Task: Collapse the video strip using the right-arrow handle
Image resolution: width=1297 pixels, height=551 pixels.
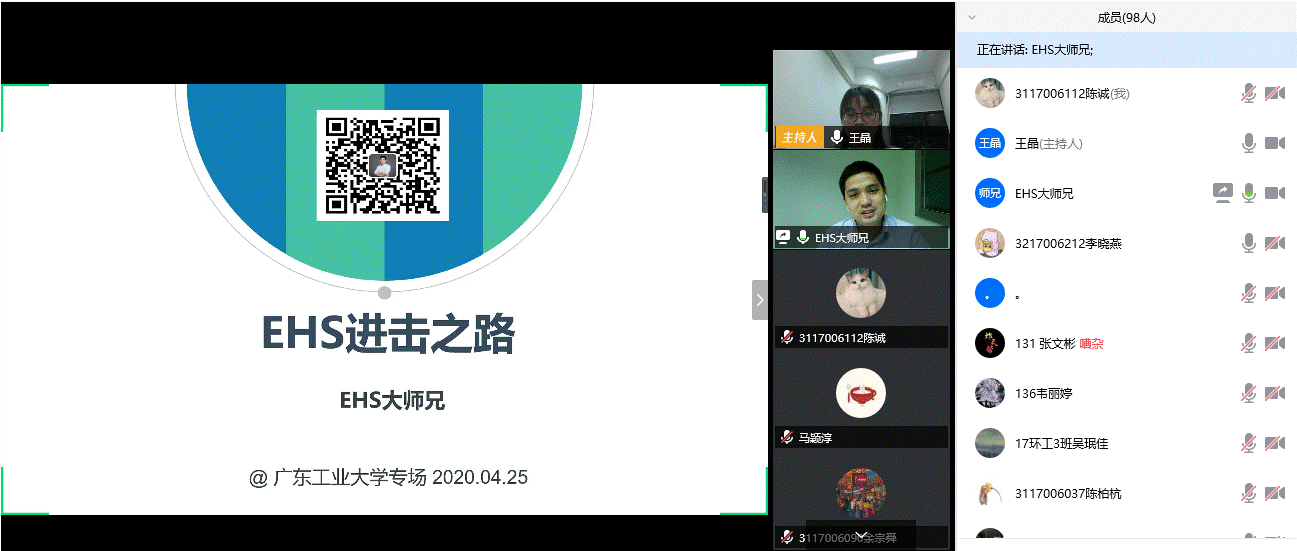Action: [x=760, y=299]
